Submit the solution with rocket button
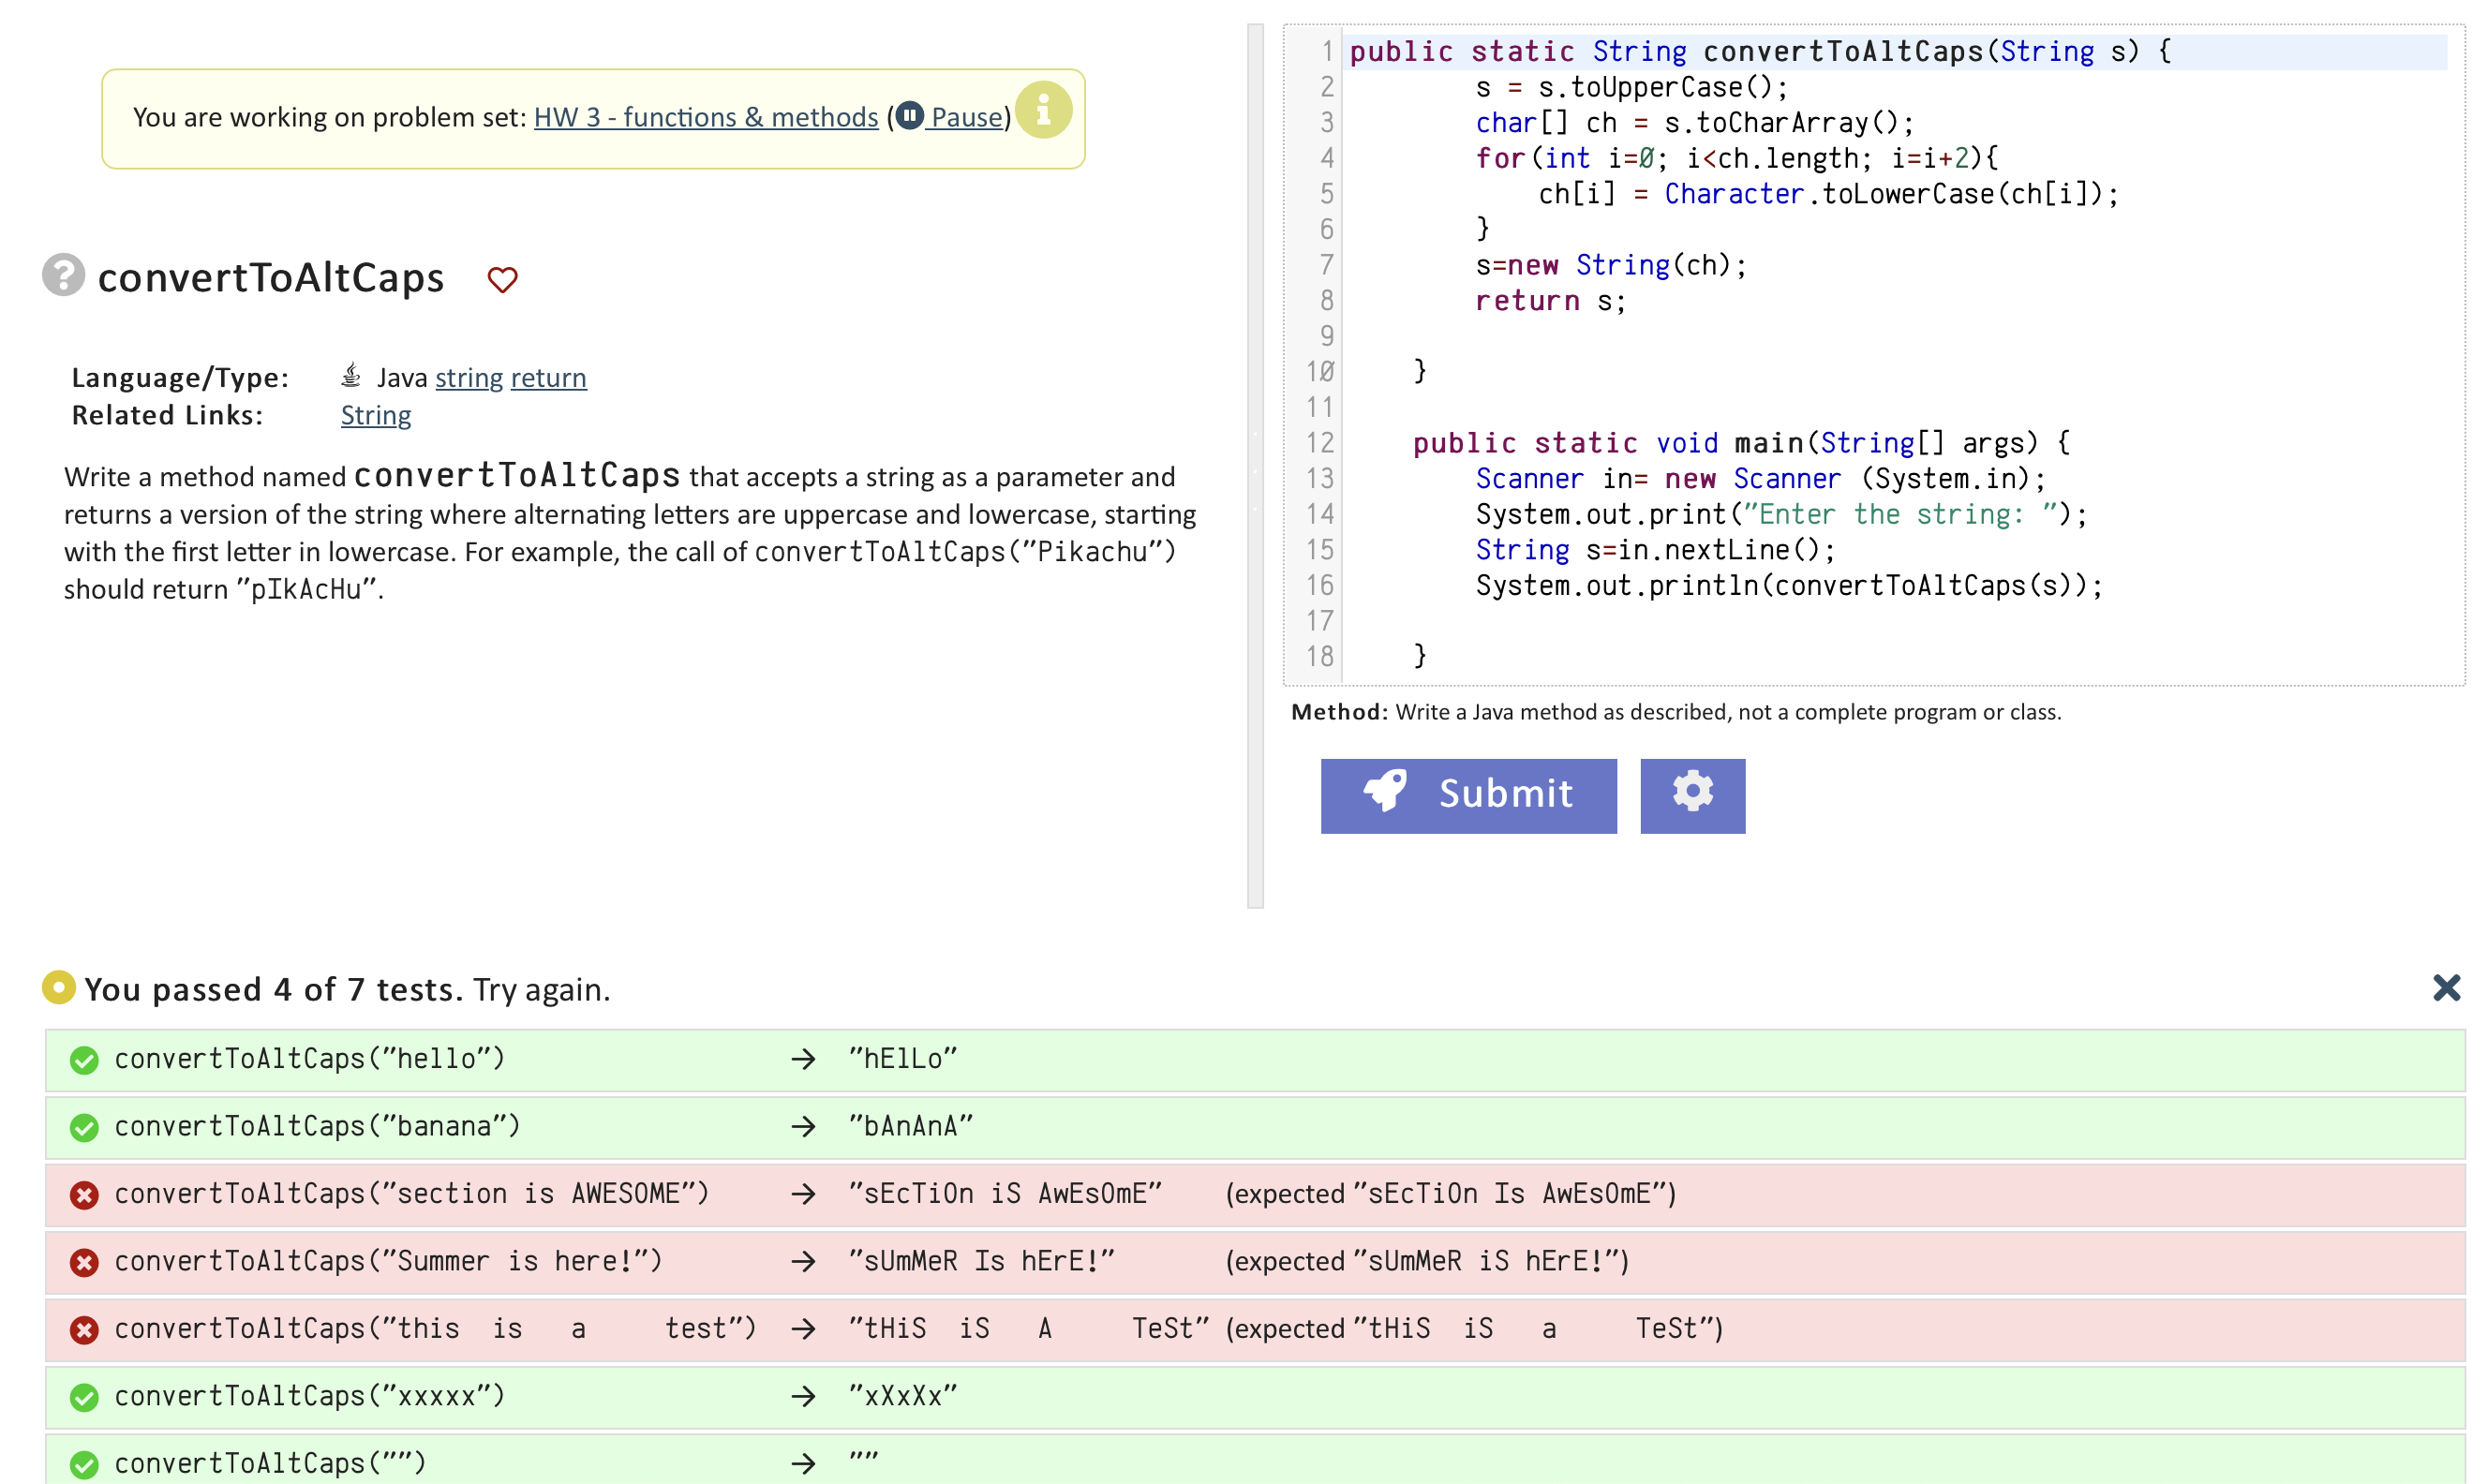2487x1484 pixels. click(x=1467, y=795)
